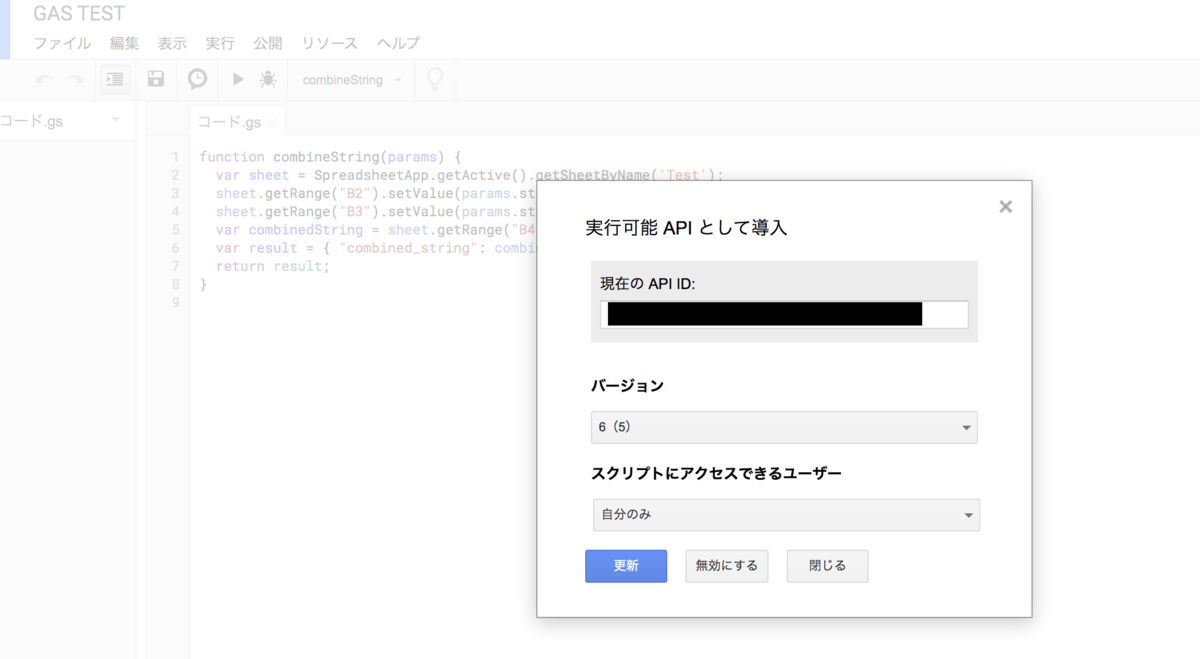Image resolution: width=1200 pixels, height=659 pixels.
Task: Click the lightbulb hint icon
Action: tap(435, 79)
